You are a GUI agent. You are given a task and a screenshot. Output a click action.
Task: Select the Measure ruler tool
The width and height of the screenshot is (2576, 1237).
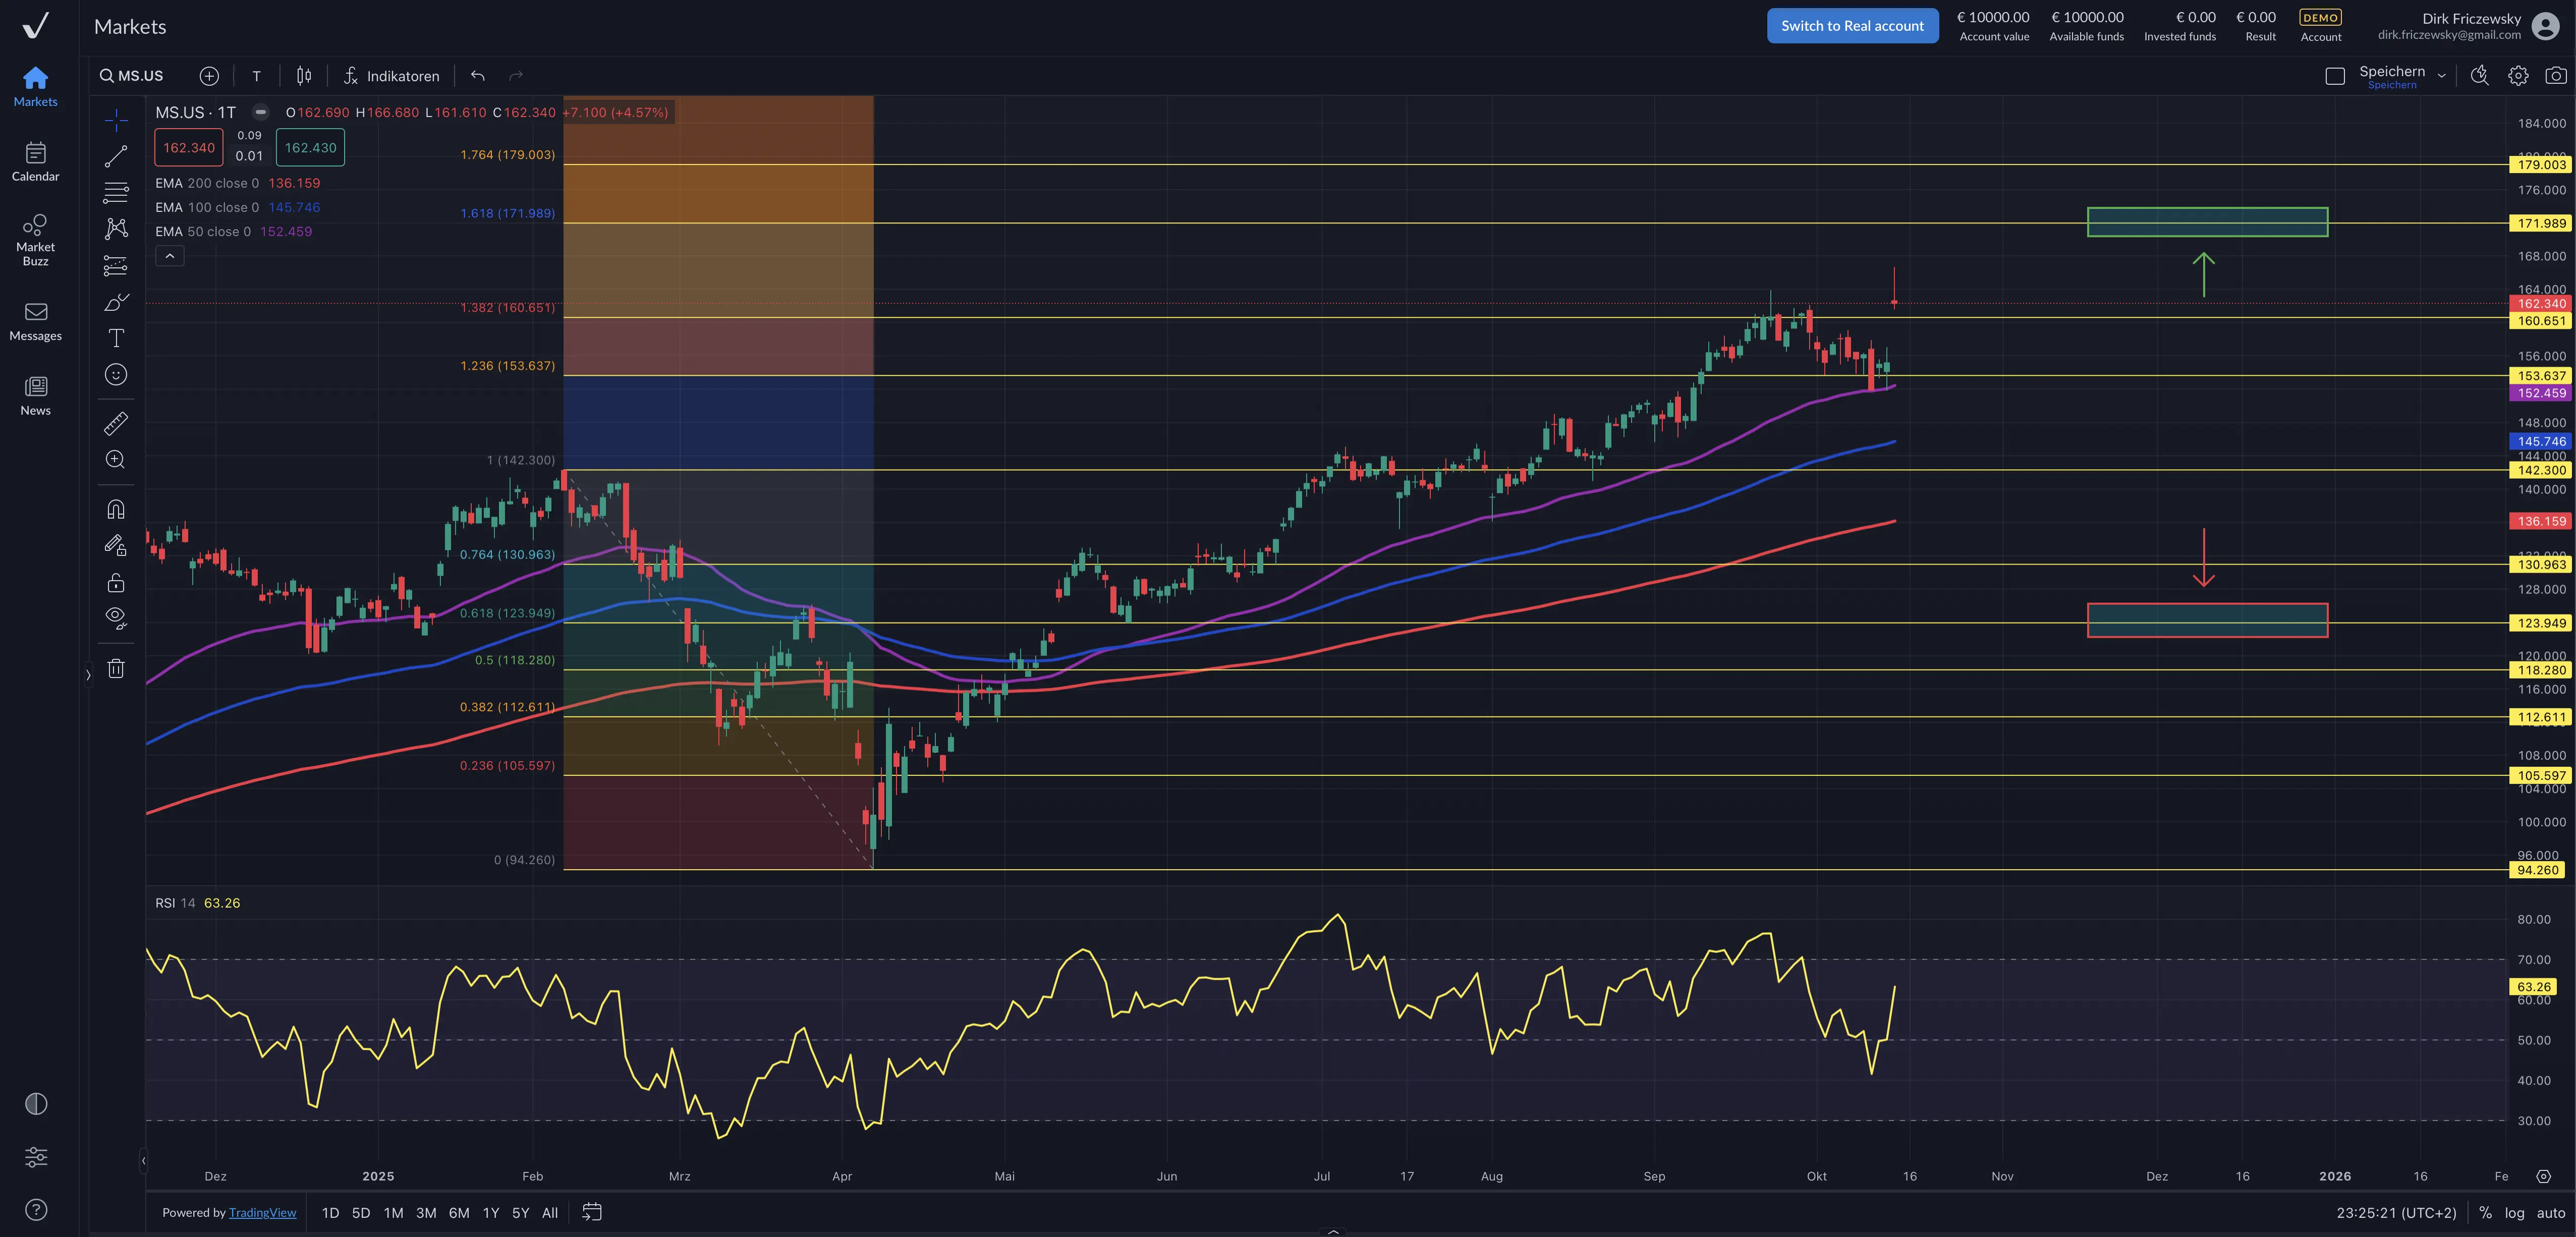point(115,423)
